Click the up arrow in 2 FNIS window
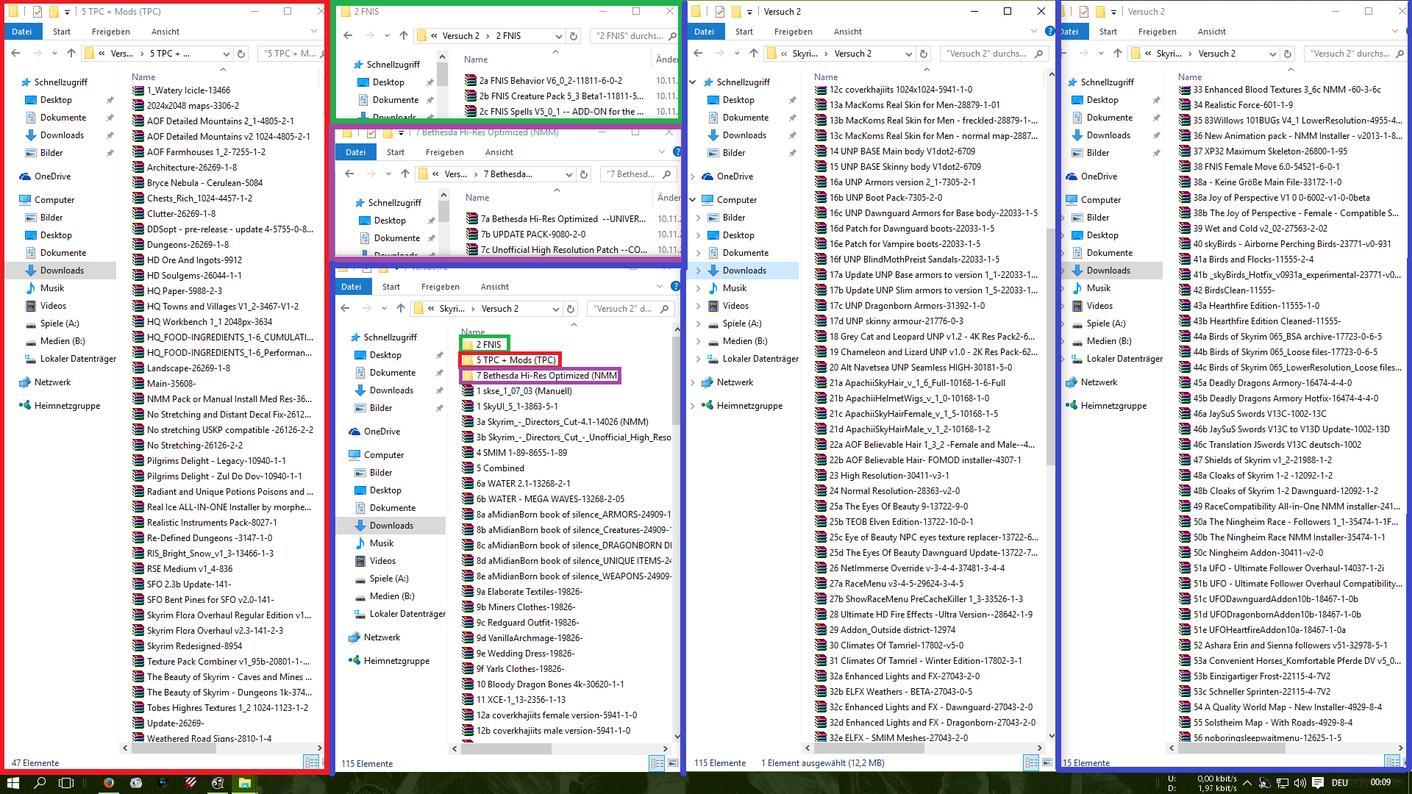 403,36
